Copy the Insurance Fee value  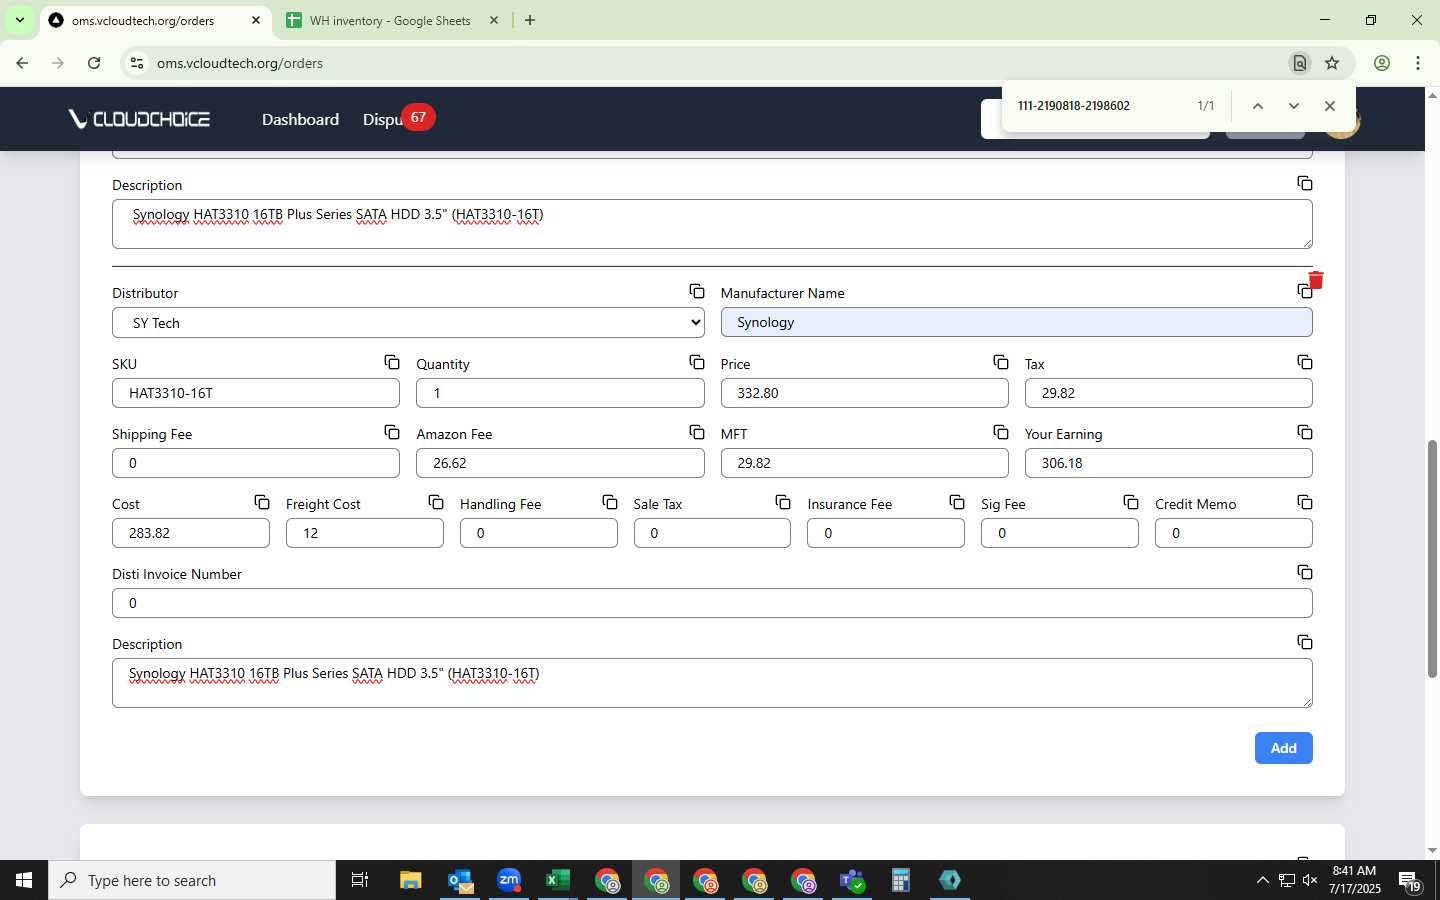956,502
